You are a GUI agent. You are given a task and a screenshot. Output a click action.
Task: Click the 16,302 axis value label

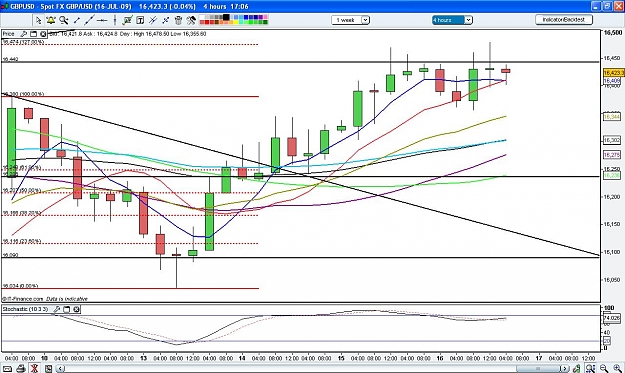coord(612,140)
